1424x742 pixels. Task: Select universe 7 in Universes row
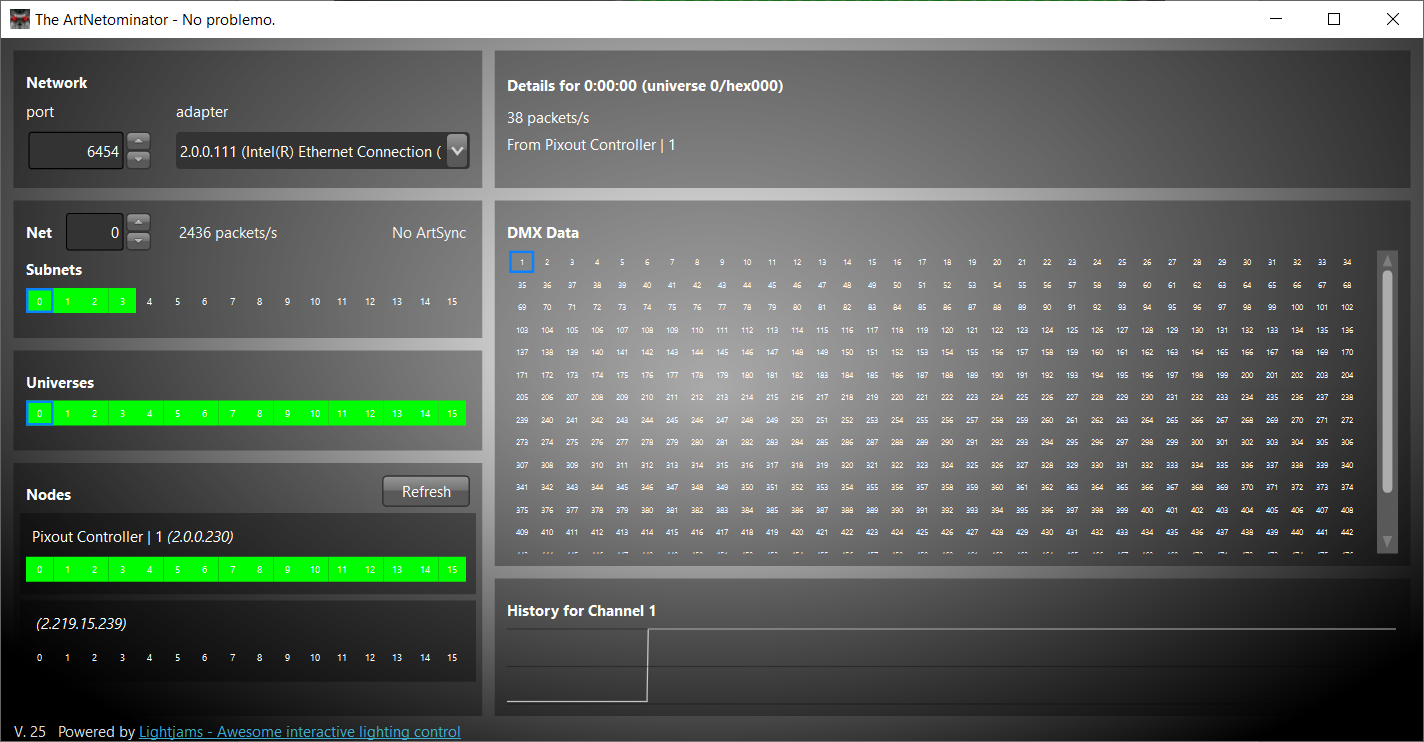coord(232,414)
